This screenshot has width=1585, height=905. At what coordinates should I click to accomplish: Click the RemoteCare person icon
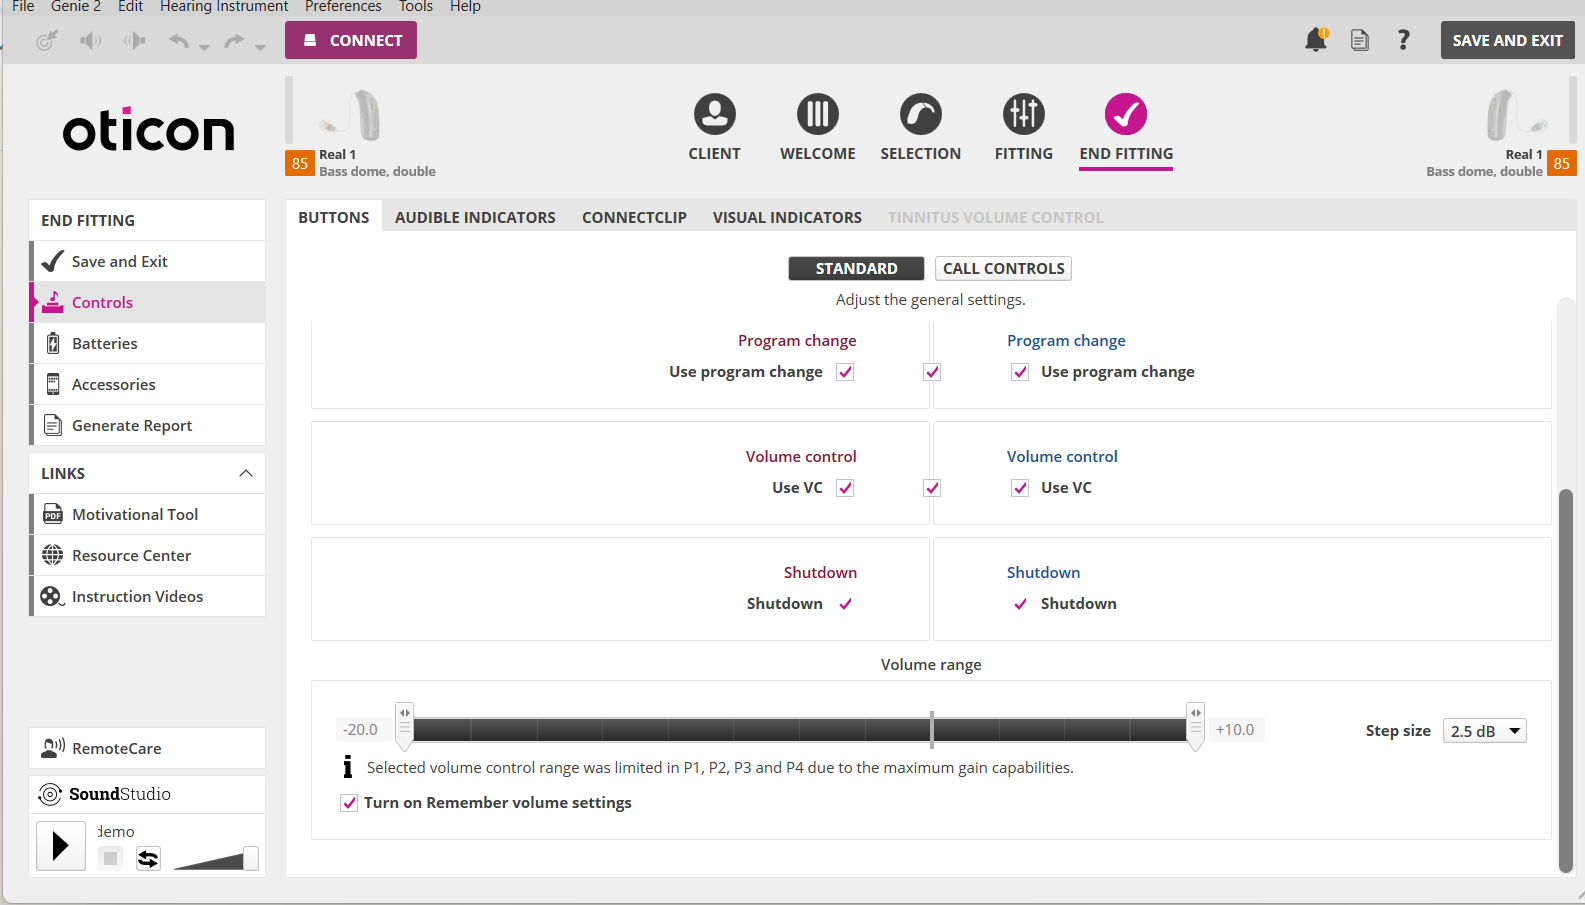53,748
